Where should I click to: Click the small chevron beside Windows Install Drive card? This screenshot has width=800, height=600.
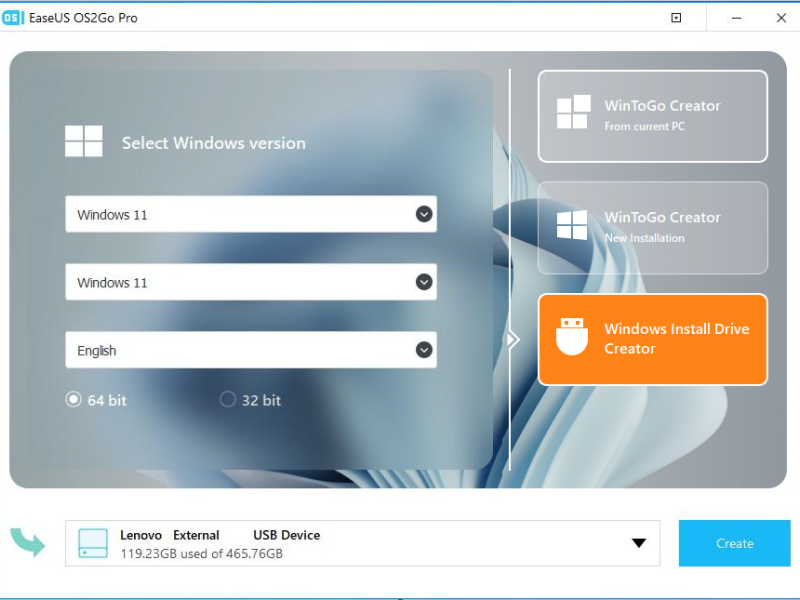(513, 339)
